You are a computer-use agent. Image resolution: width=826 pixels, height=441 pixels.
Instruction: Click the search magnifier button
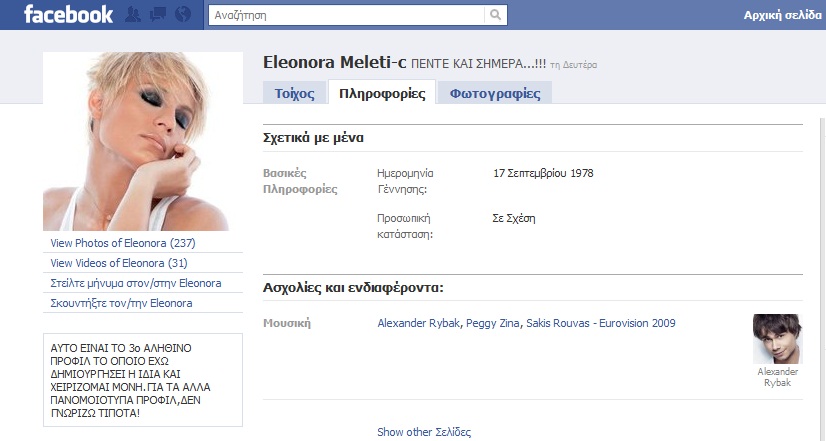click(496, 15)
